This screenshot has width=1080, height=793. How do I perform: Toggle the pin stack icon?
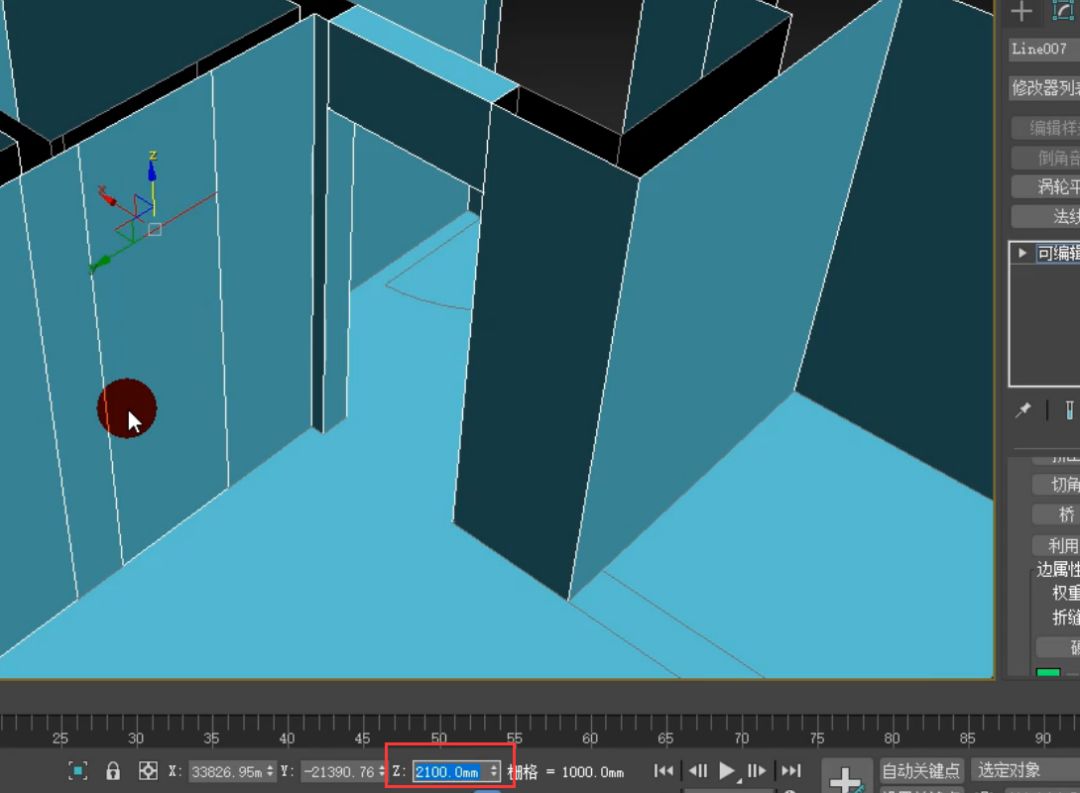pyautogui.click(x=1023, y=410)
